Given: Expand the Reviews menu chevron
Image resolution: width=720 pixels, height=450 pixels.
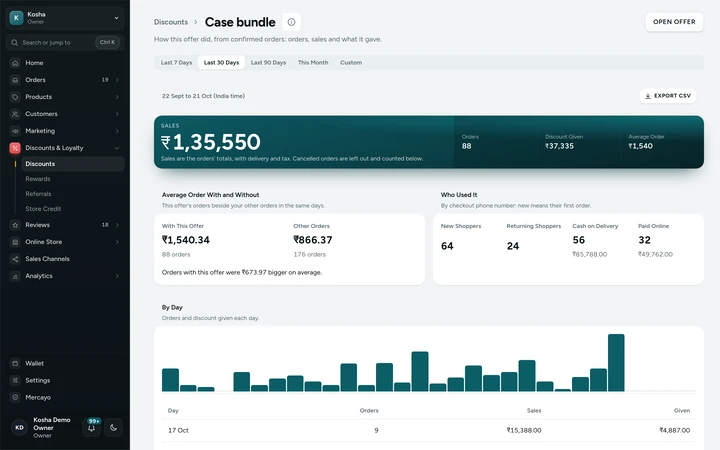Looking at the screenshot, I should pyautogui.click(x=117, y=225).
